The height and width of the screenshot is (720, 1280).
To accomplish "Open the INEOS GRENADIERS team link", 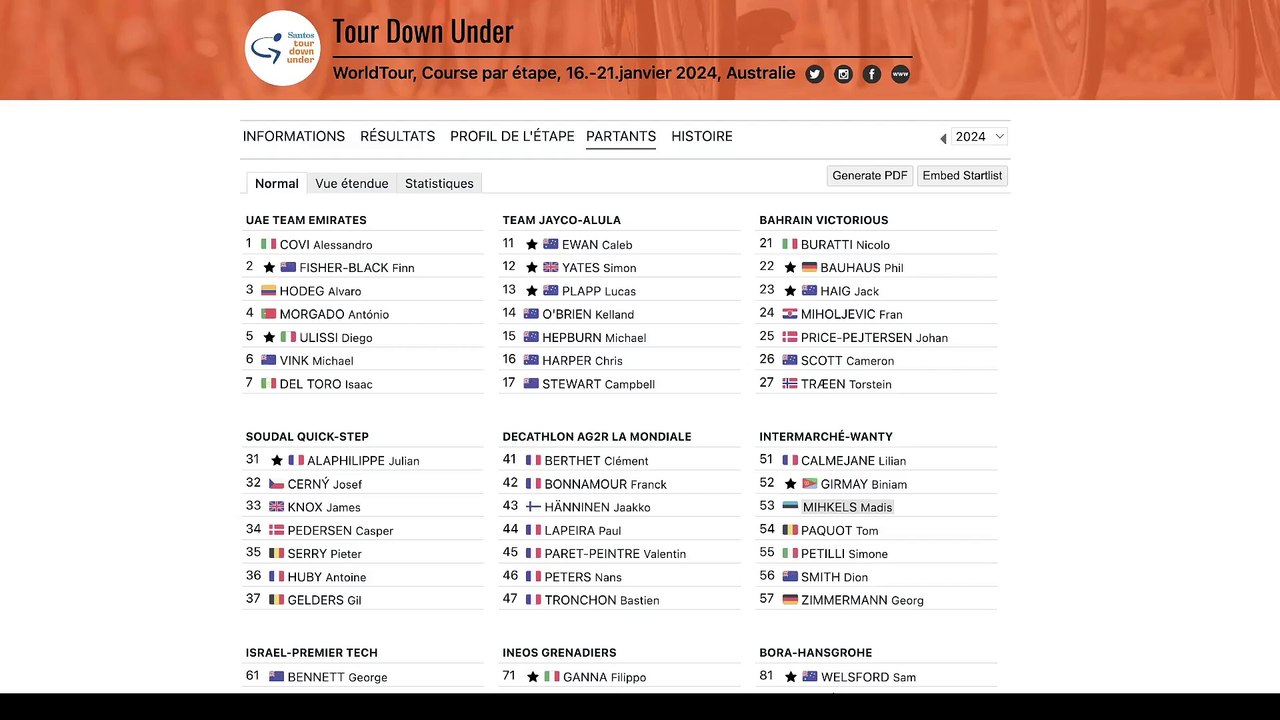I will click(560, 653).
